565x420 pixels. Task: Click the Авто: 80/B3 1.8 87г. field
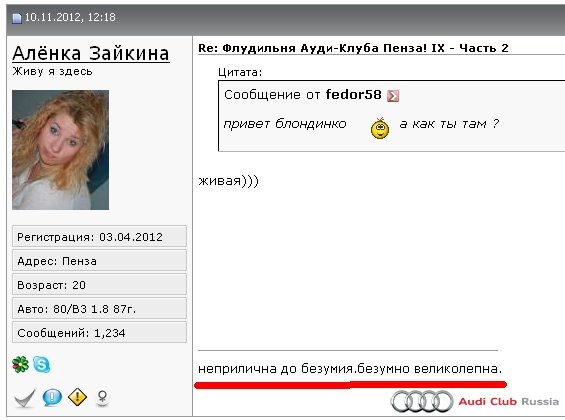[x=99, y=308]
